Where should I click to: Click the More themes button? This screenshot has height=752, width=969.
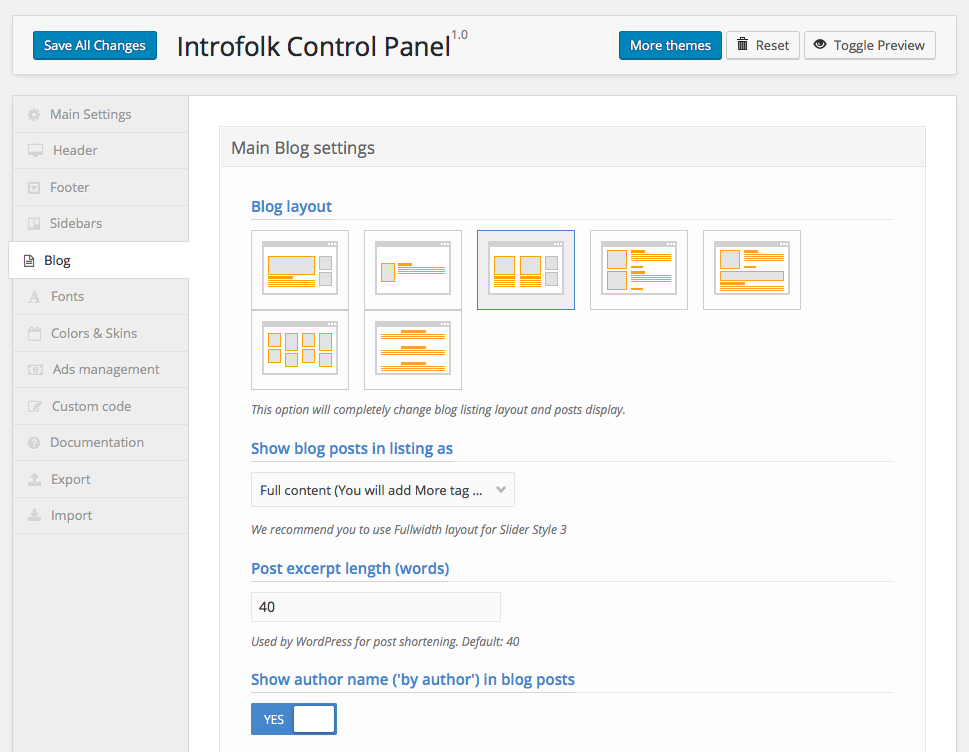(670, 45)
